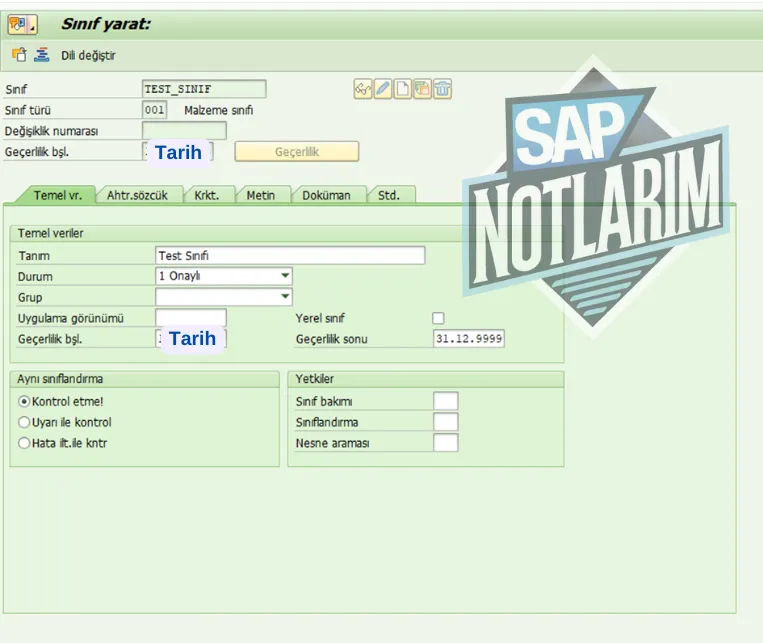Open the Doküman tab
This screenshot has height=643, width=763.
(x=327, y=195)
